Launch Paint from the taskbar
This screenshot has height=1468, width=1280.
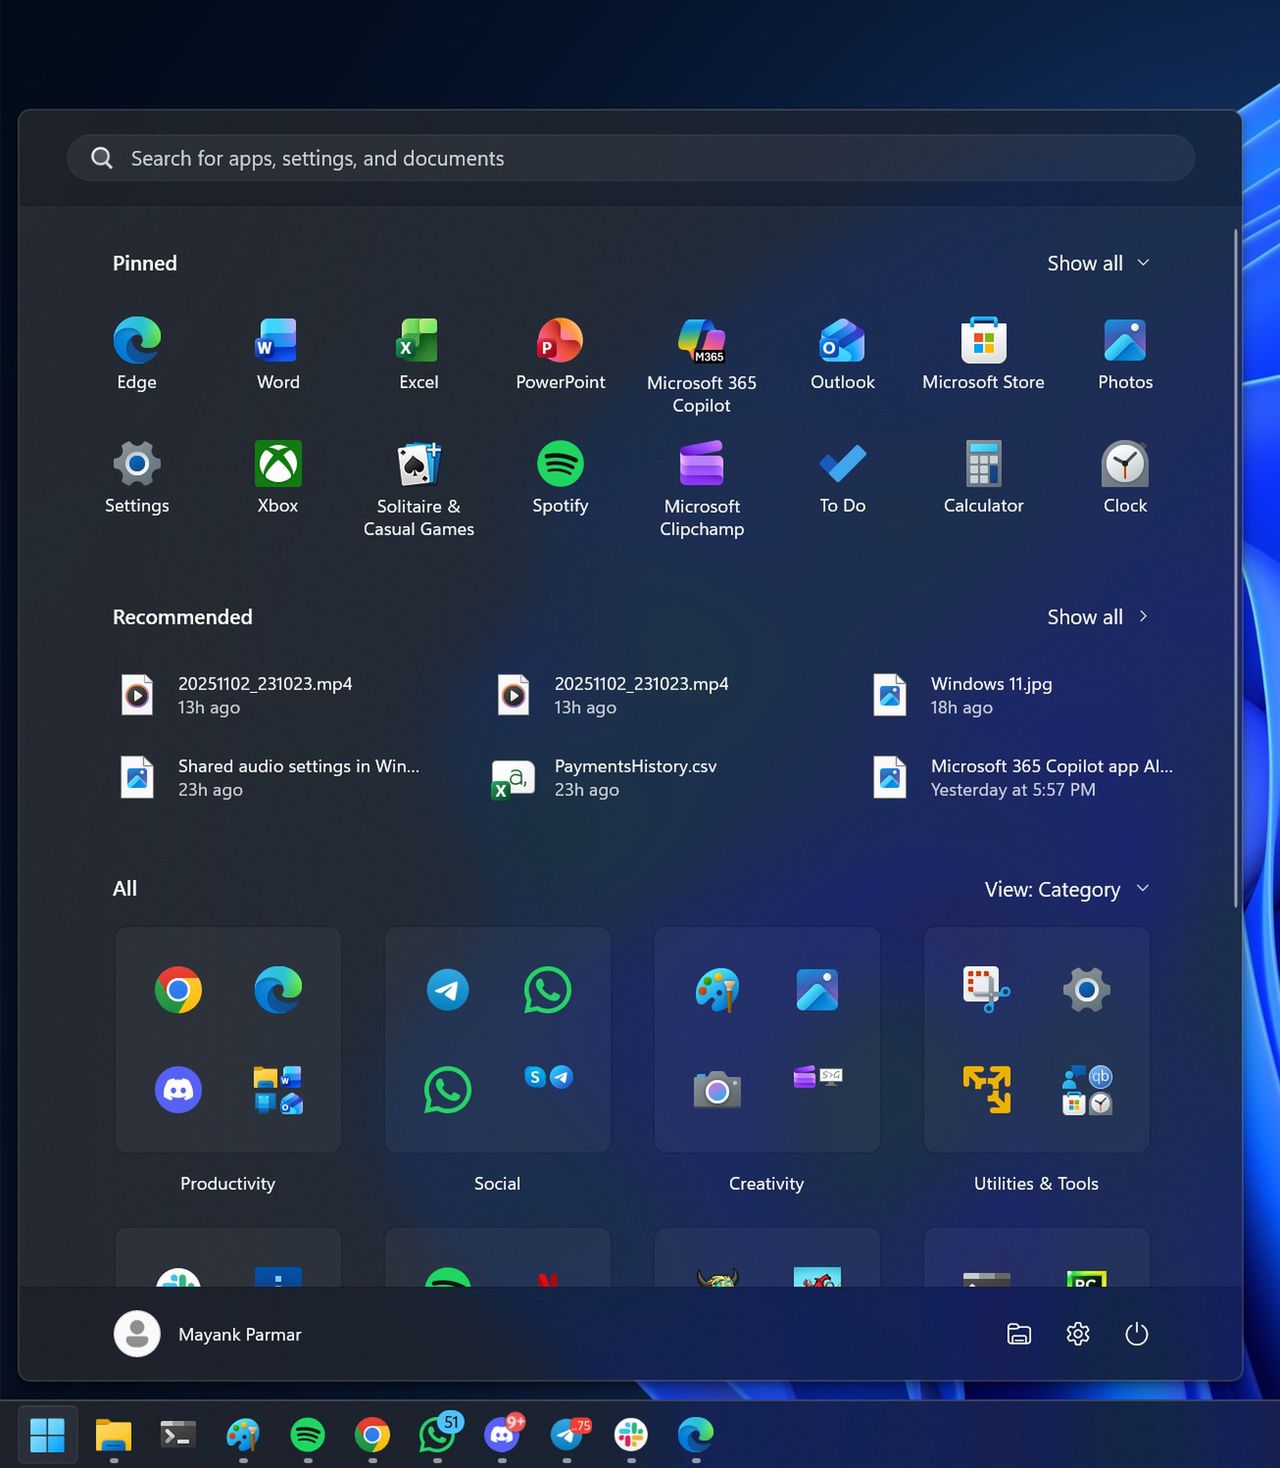point(244,1435)
